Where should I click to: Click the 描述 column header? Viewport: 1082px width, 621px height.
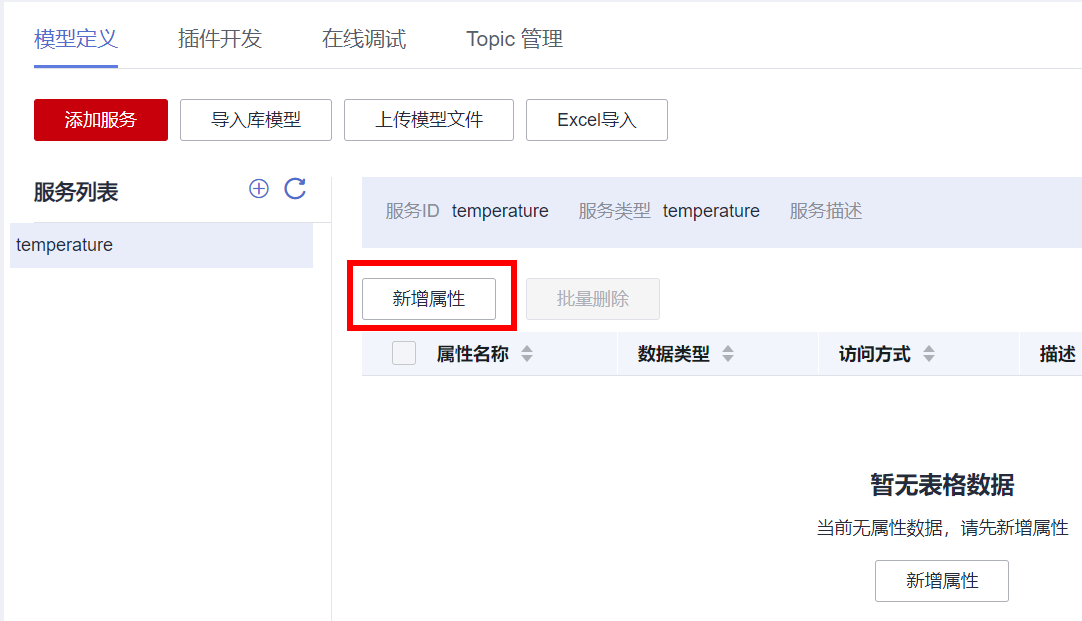pos(1057,354)
